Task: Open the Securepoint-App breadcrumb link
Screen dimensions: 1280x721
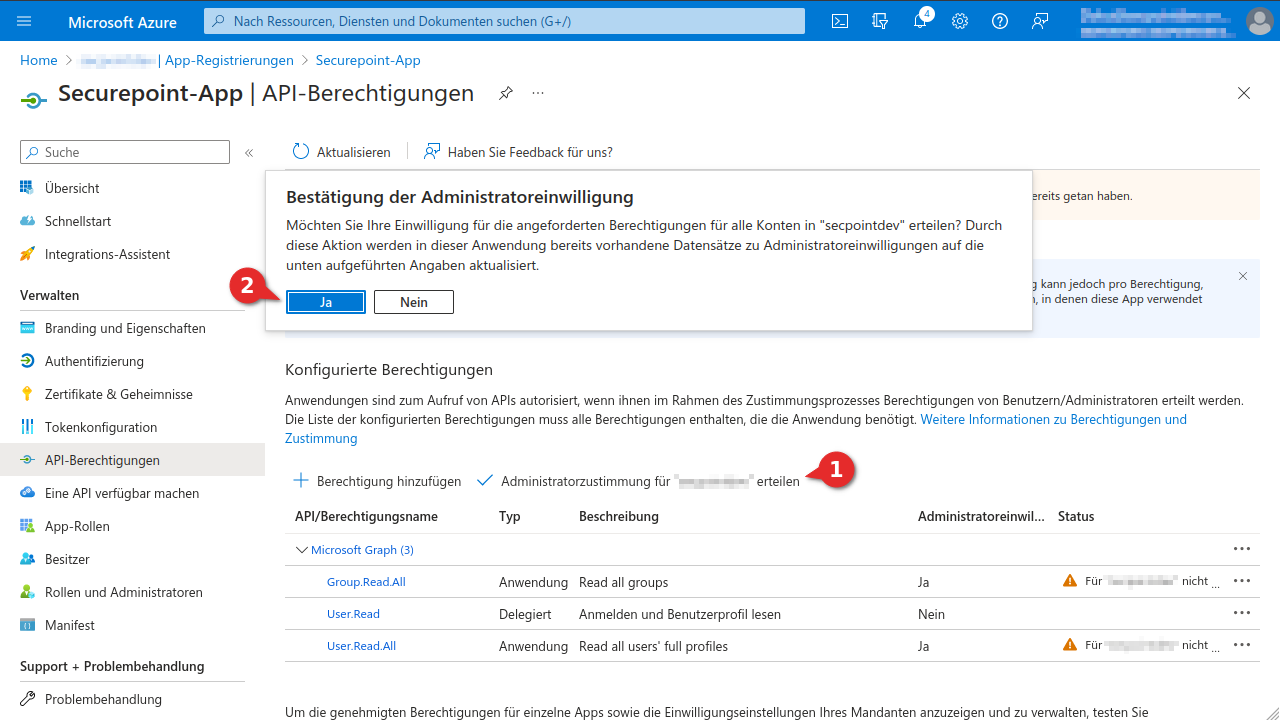Action: pos(368,60)
